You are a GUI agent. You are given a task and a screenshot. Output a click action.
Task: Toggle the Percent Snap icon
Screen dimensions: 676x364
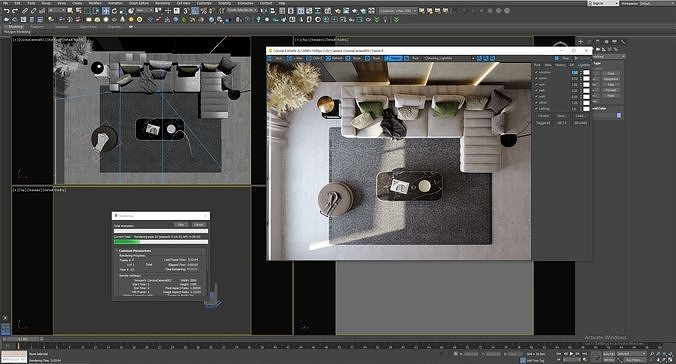tap(203, 10)
